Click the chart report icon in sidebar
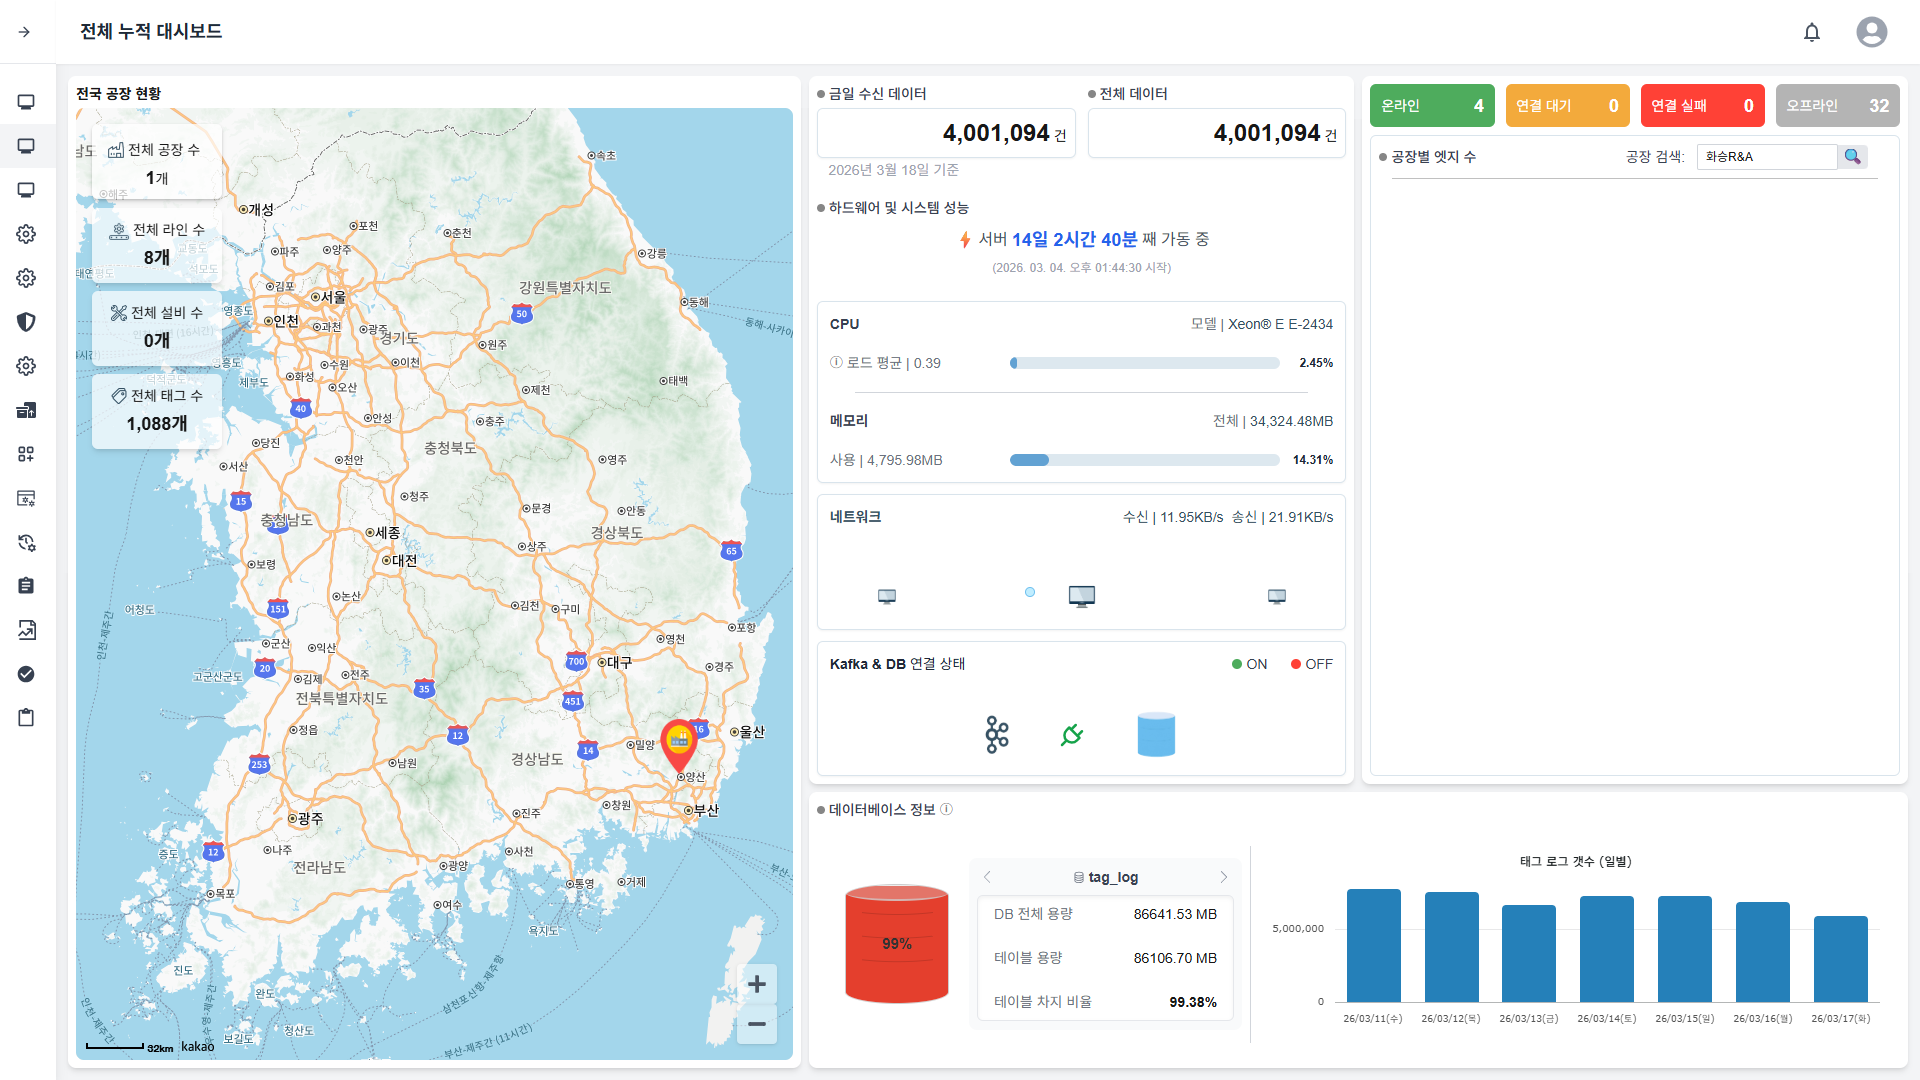This screenshot has height=1080, width=1920. (26, 630)
